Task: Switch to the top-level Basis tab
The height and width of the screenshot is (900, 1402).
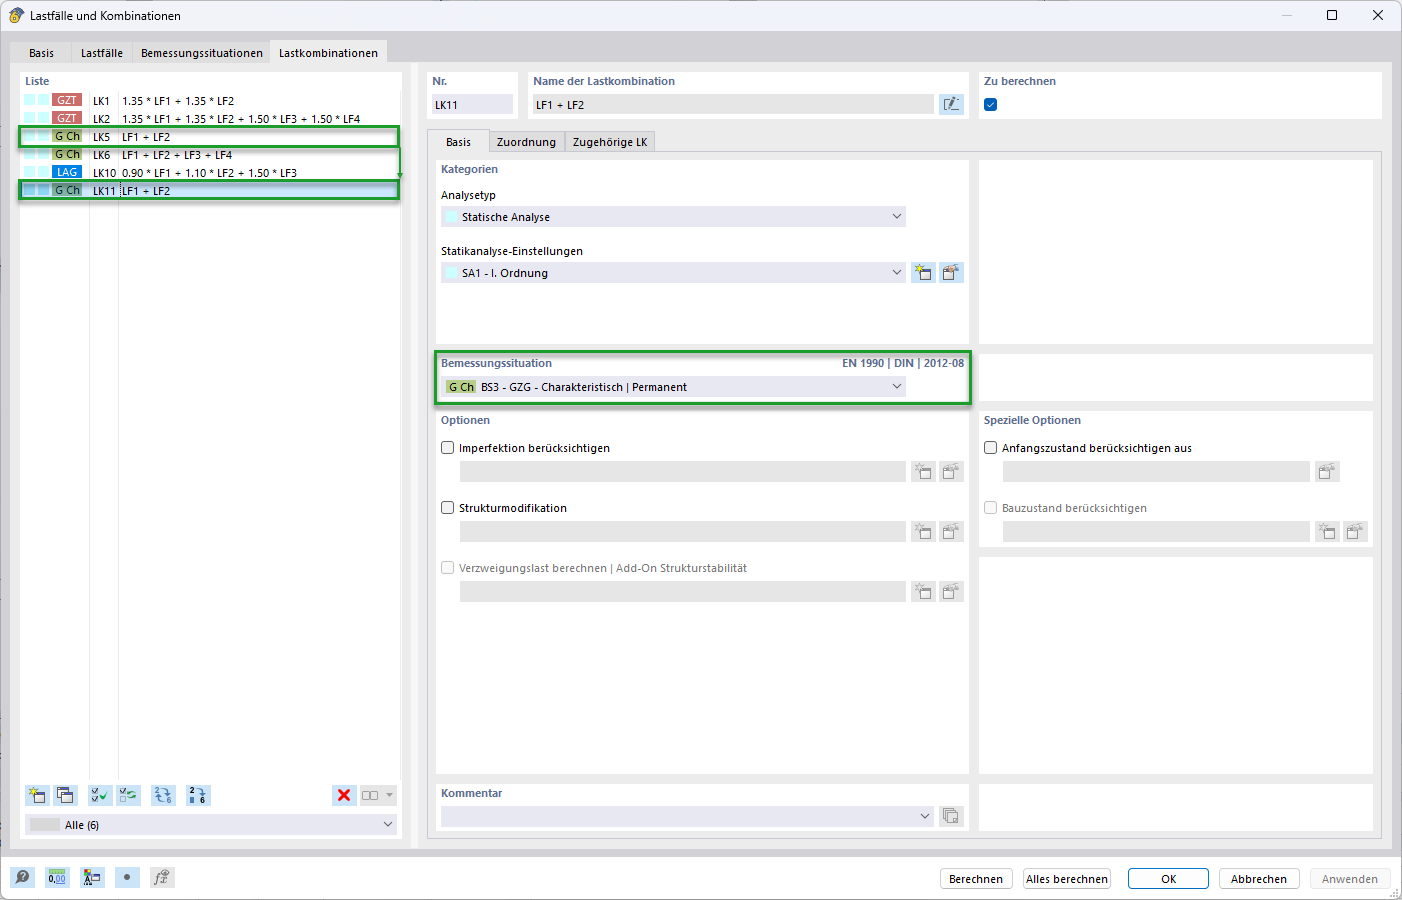Action: (41, 53)
